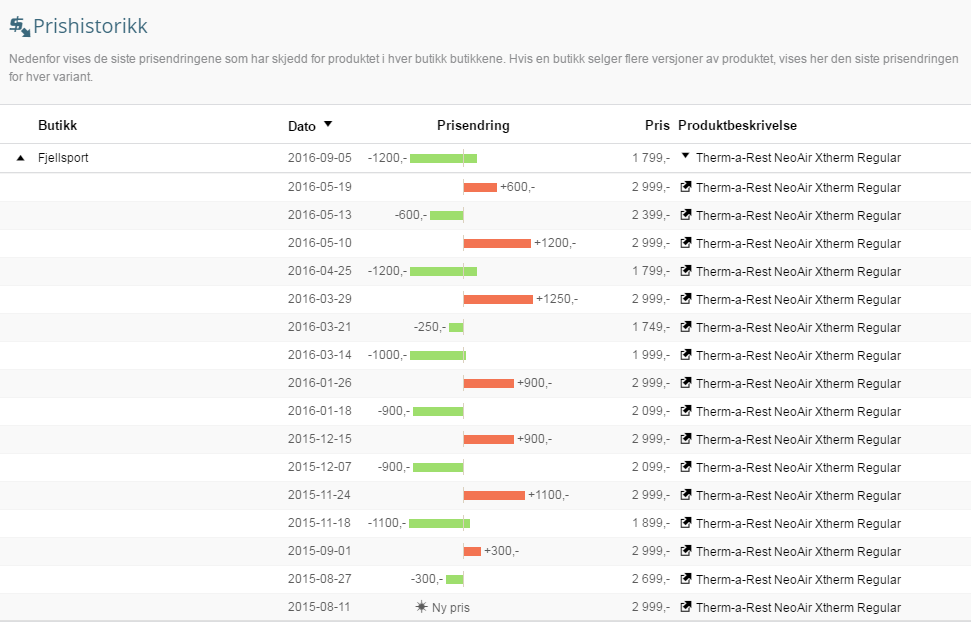This screenshot has height=626, width=971.
Task: Click the red +1250,- price increase bar
Action: tap(498, 299)
